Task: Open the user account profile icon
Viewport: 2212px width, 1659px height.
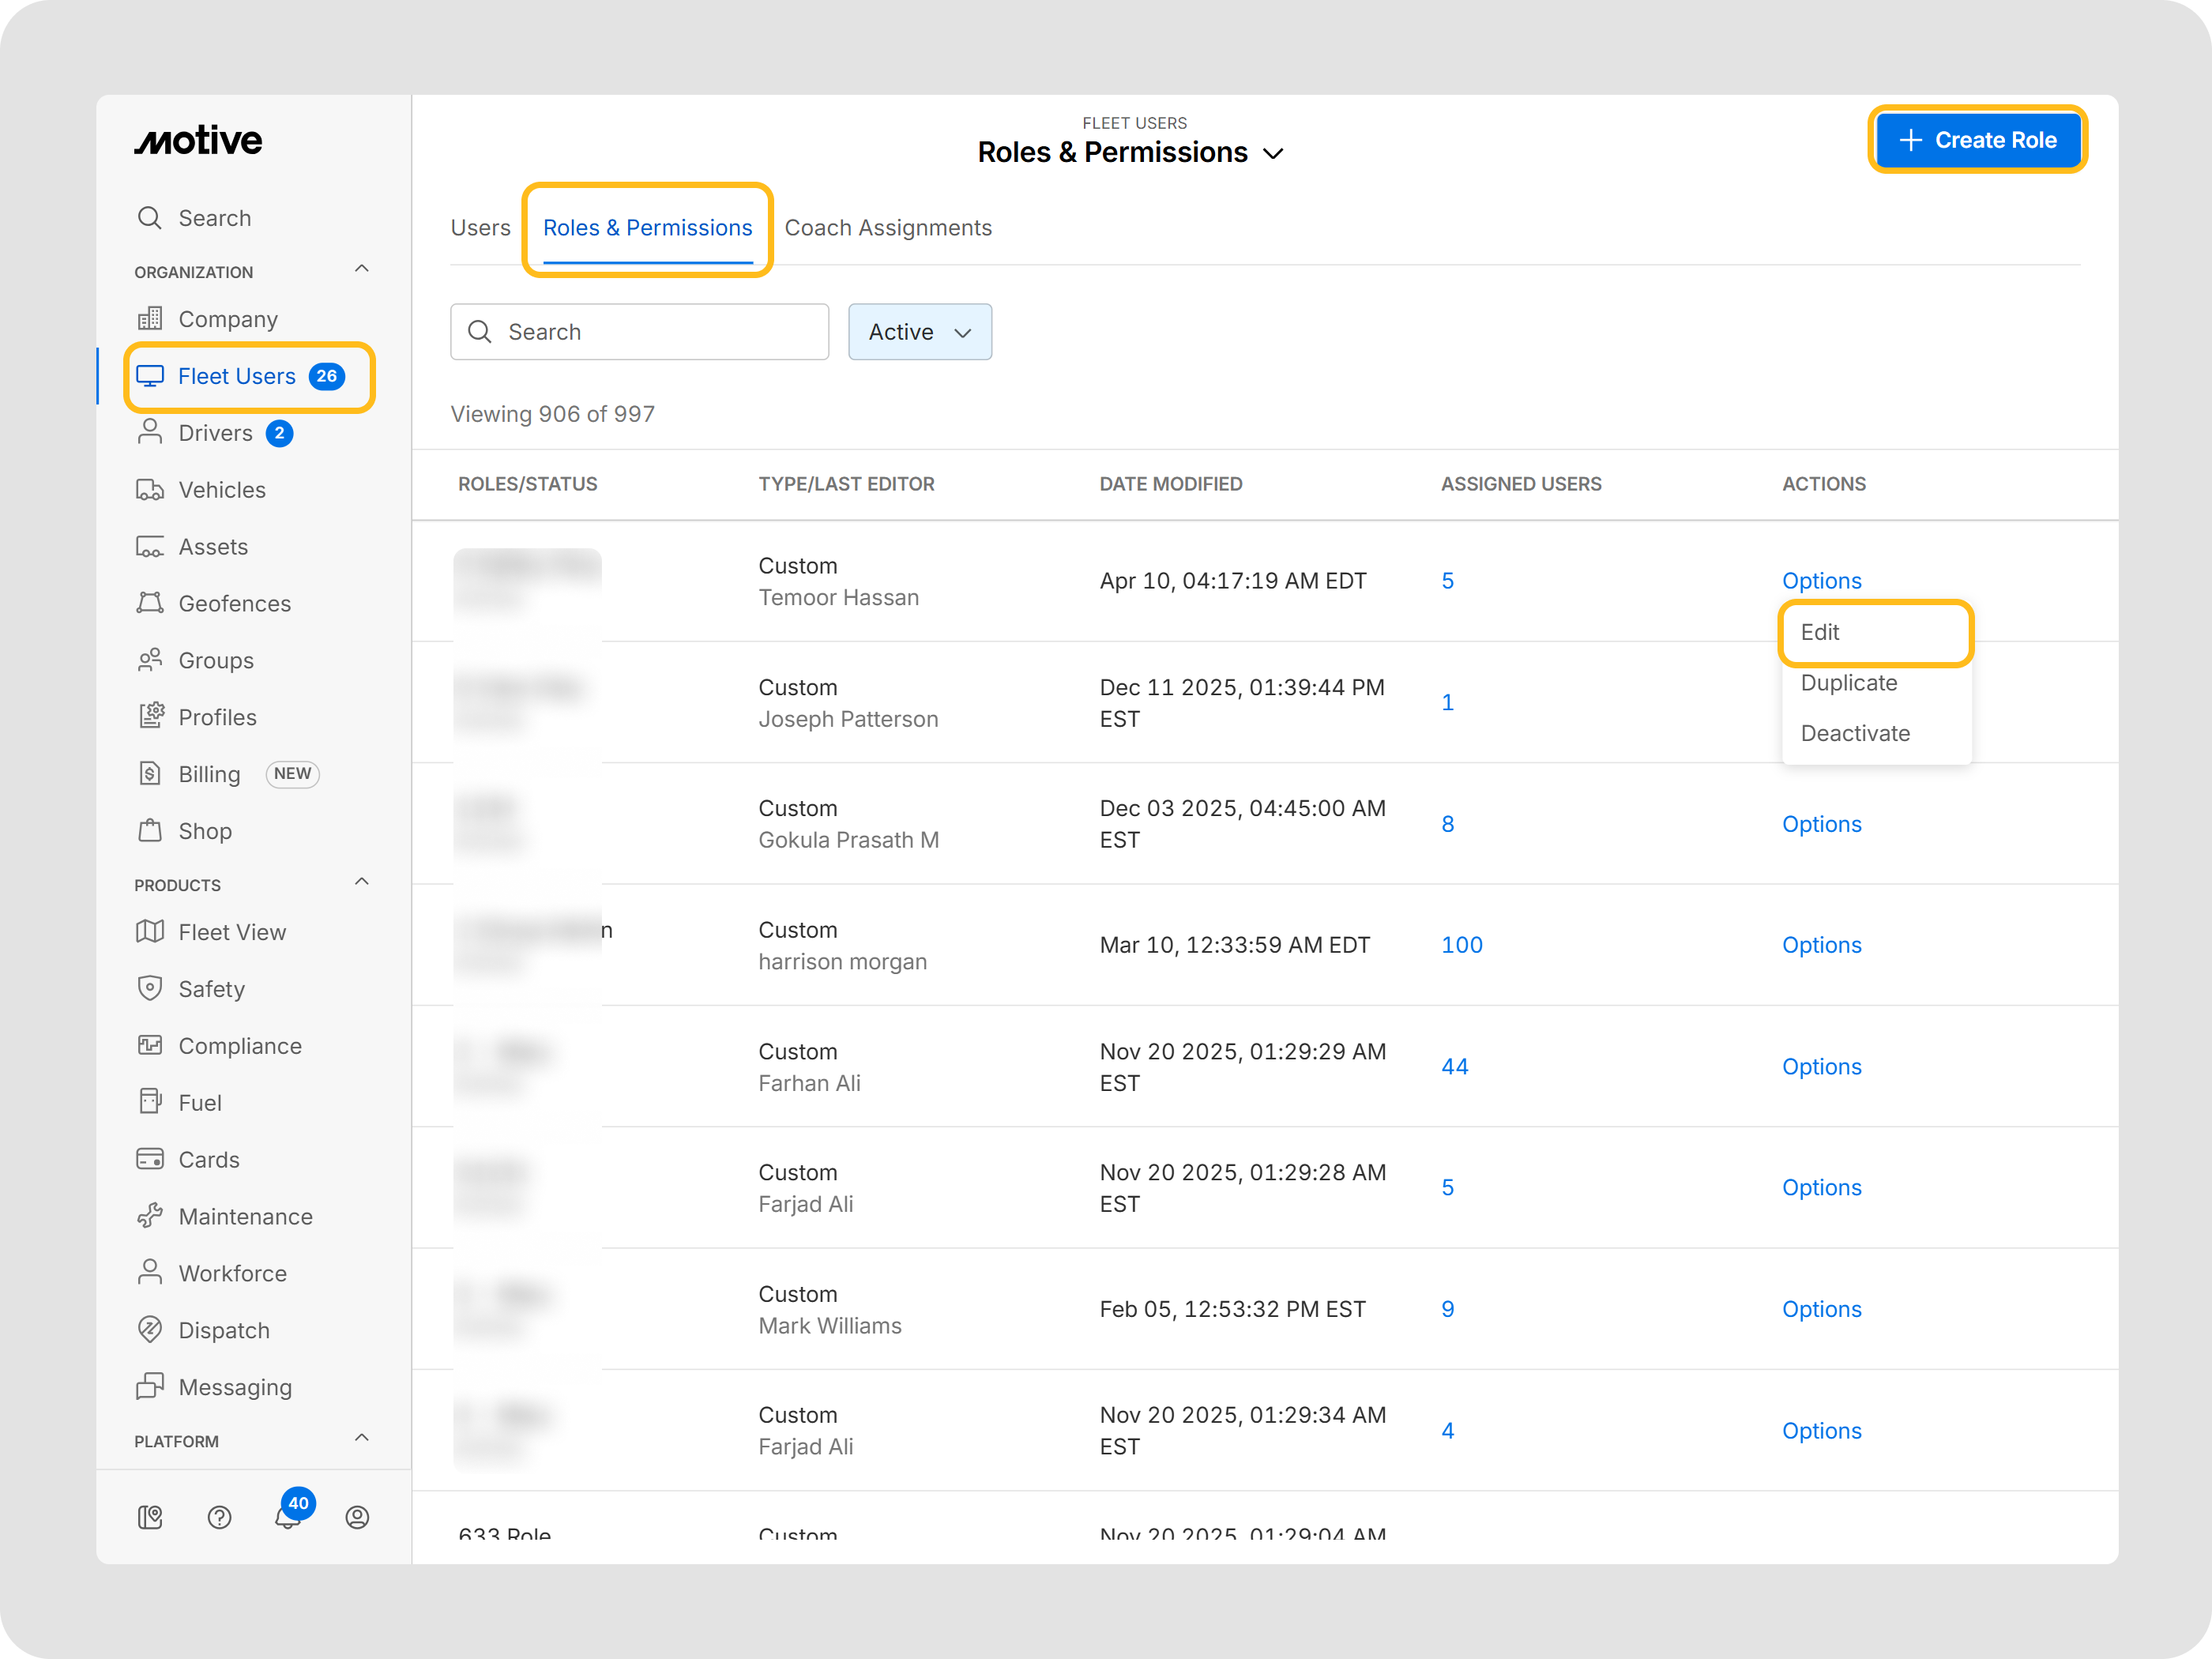Action: coord(357,1517)
